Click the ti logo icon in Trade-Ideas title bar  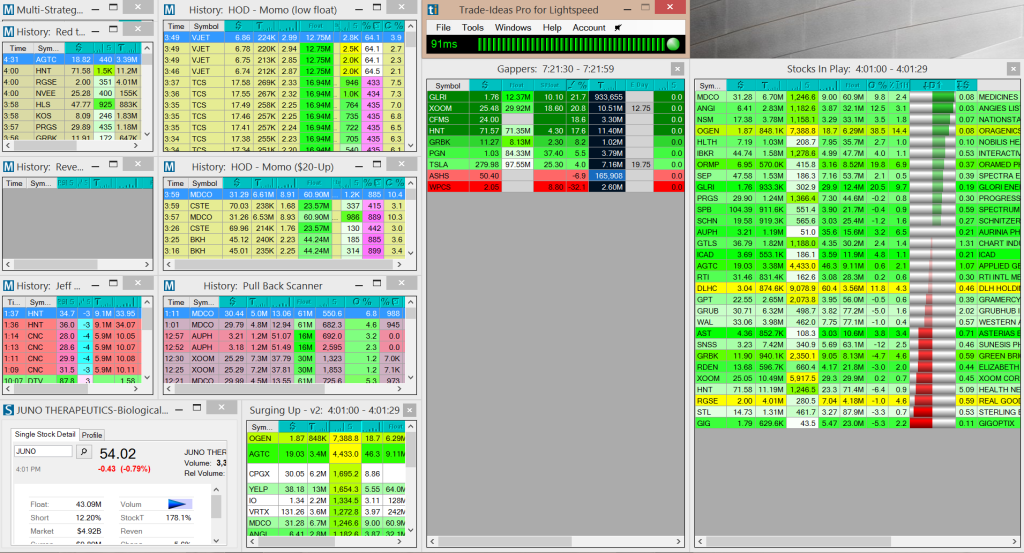433,10
